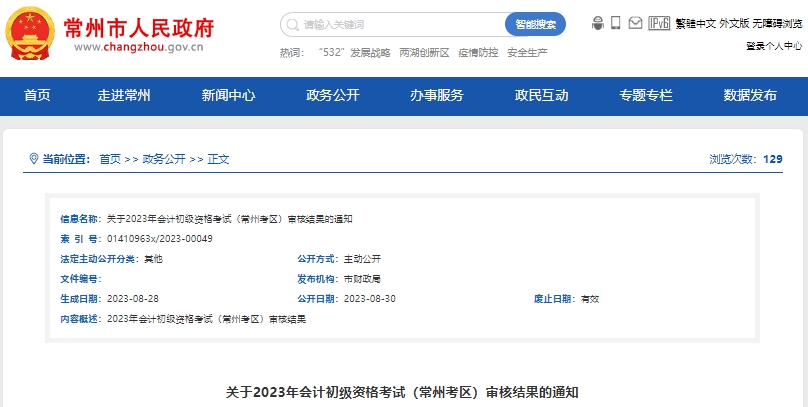The height and width of the screenshot is (407, 808).
Task: Switch to 繁體中文 language version
Action: 695,23
